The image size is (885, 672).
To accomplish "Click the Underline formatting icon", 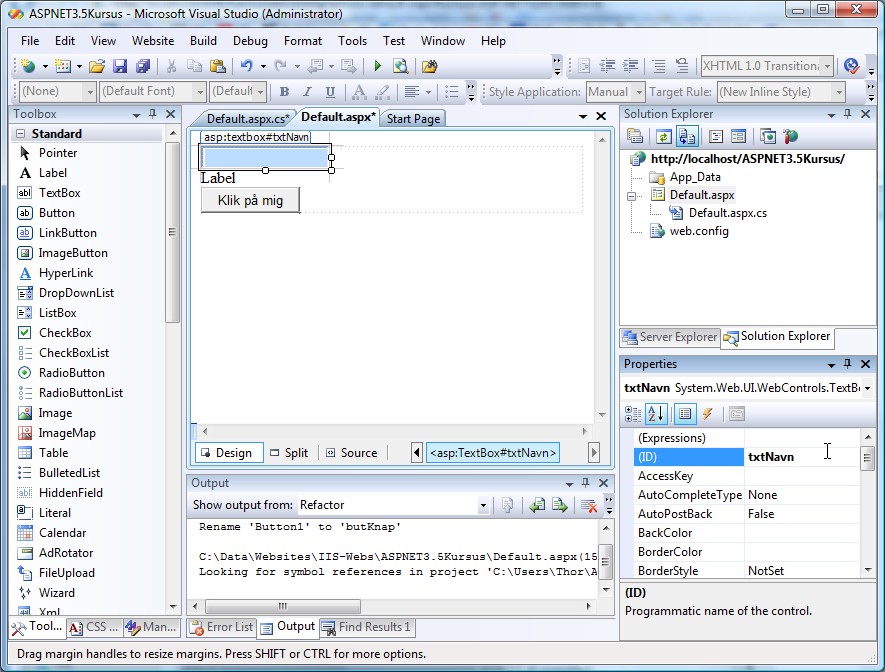I will tap(330, 91).
